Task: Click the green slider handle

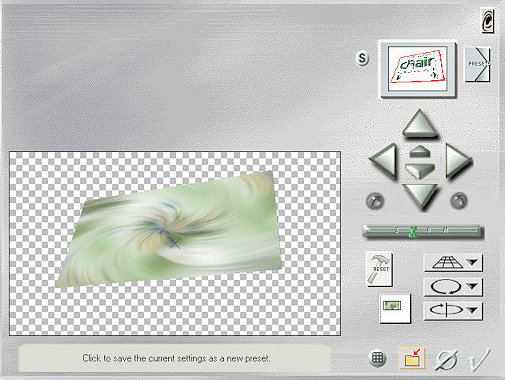Action: point(413,231)
